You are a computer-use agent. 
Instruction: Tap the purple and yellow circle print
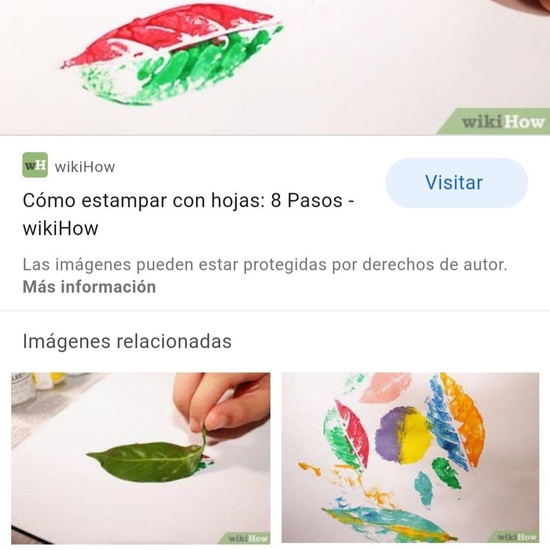[x=403, y=435]
